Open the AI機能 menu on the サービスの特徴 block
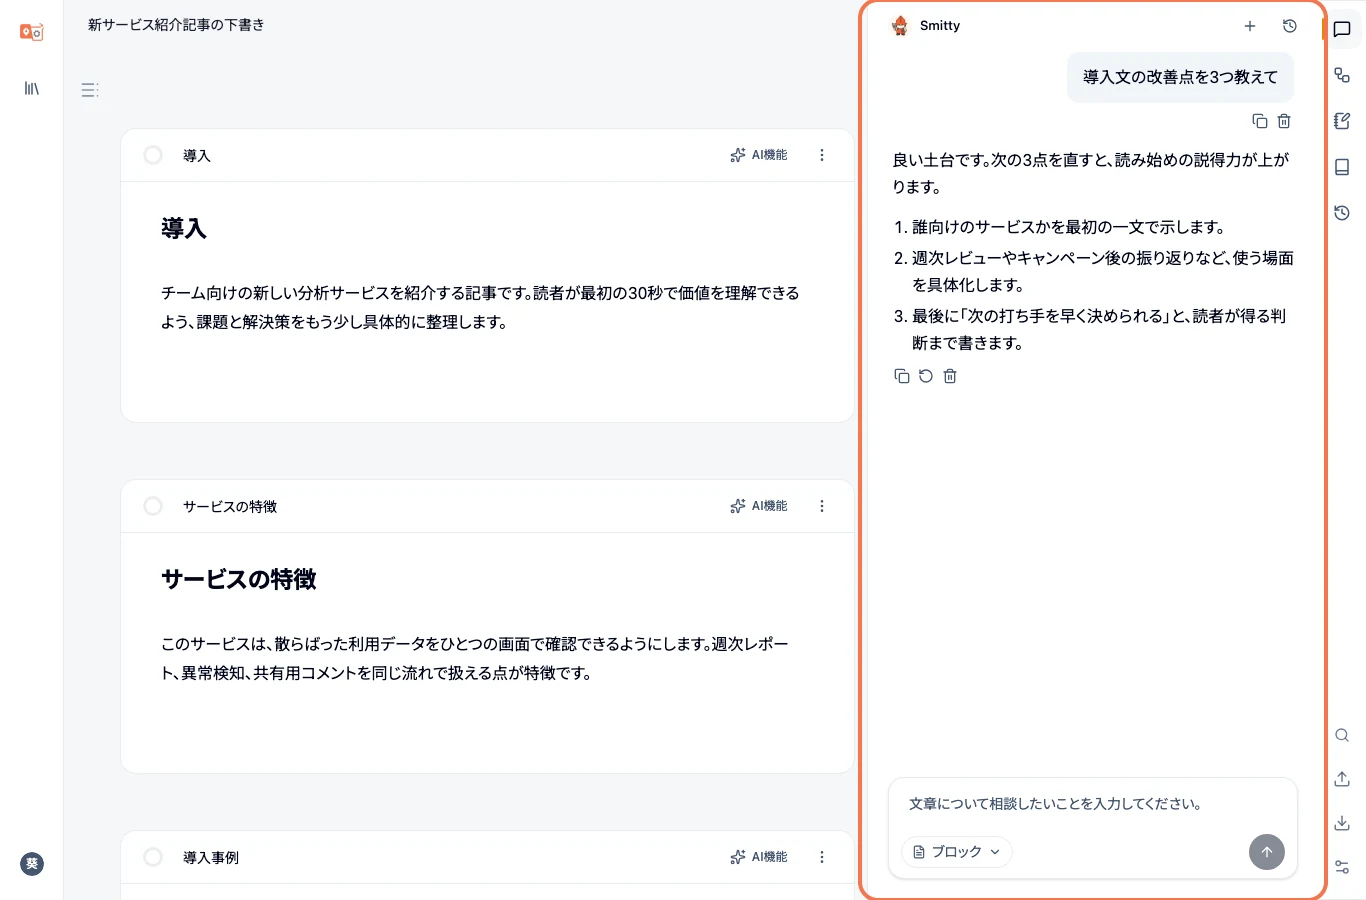1366x900 pixels. pos(759,506)
